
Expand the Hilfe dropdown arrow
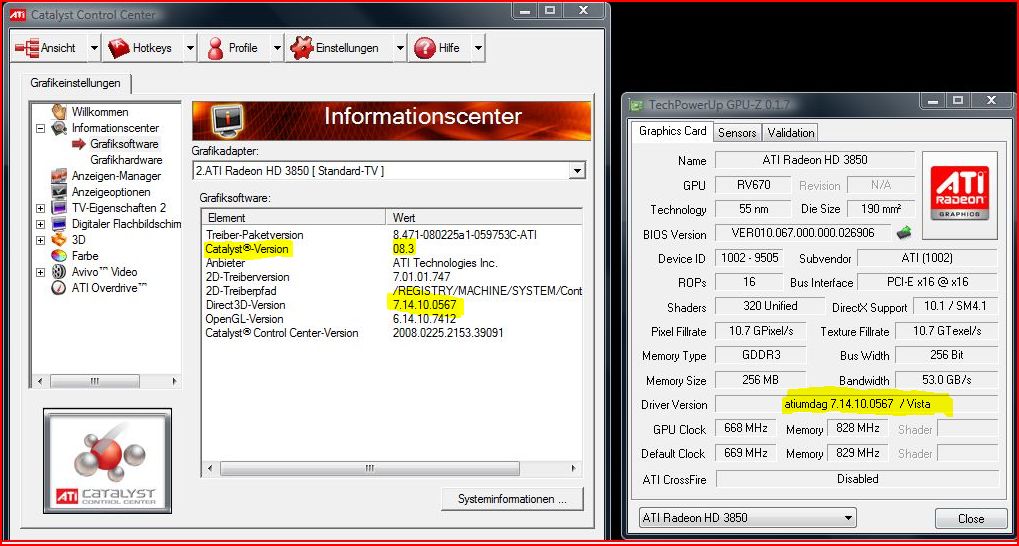pos(478,47)
